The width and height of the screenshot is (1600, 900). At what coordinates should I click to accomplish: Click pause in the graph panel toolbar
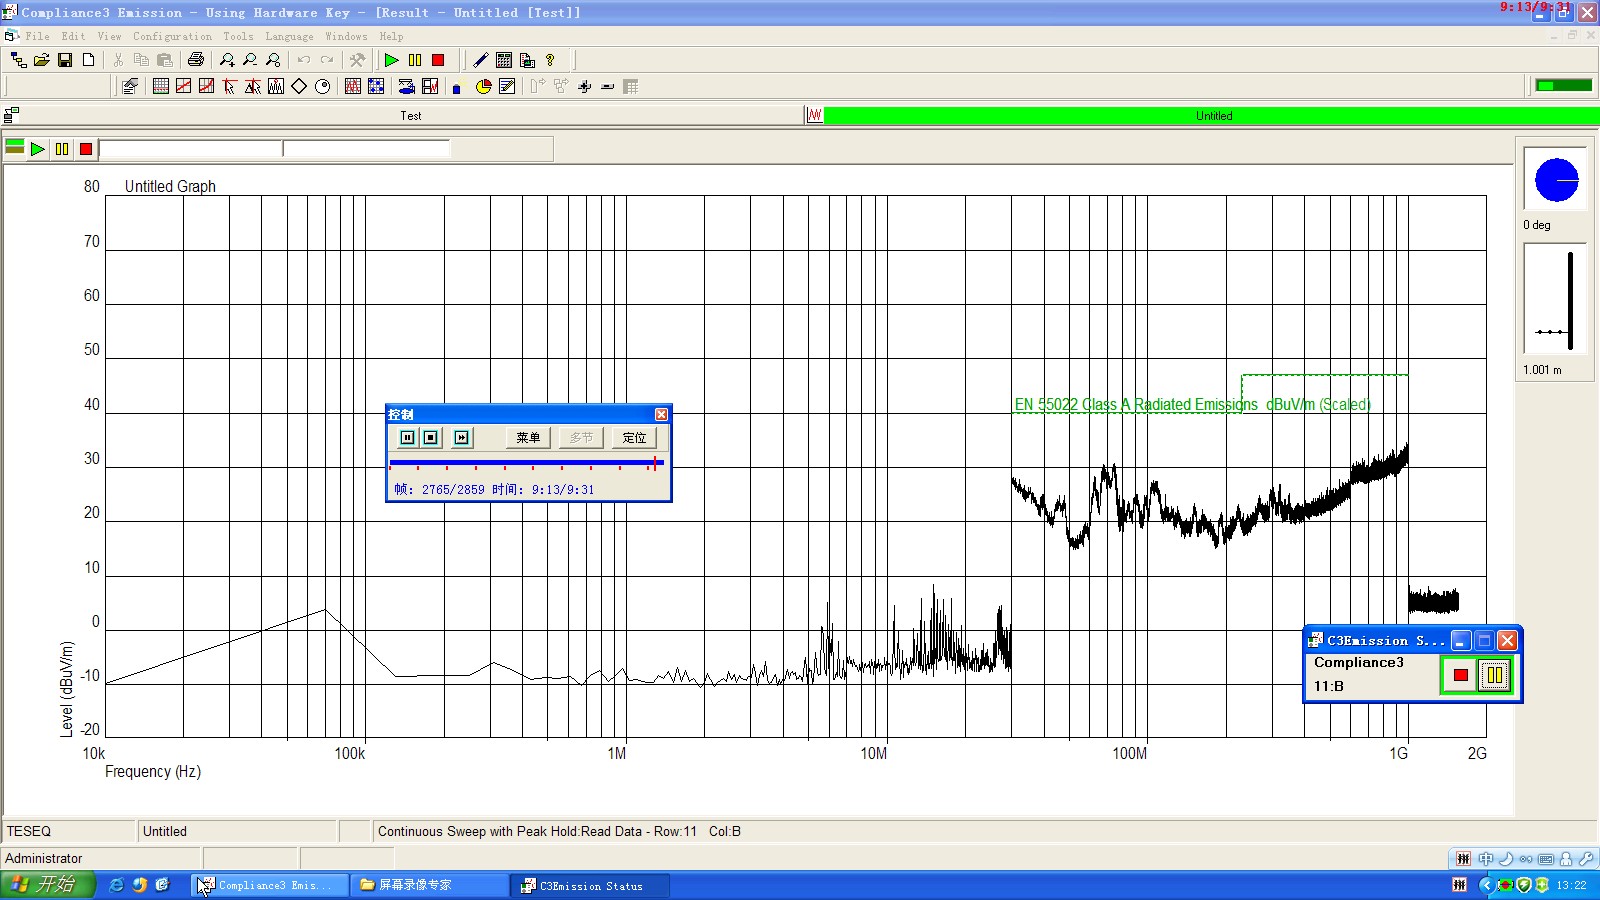(62, 149)
